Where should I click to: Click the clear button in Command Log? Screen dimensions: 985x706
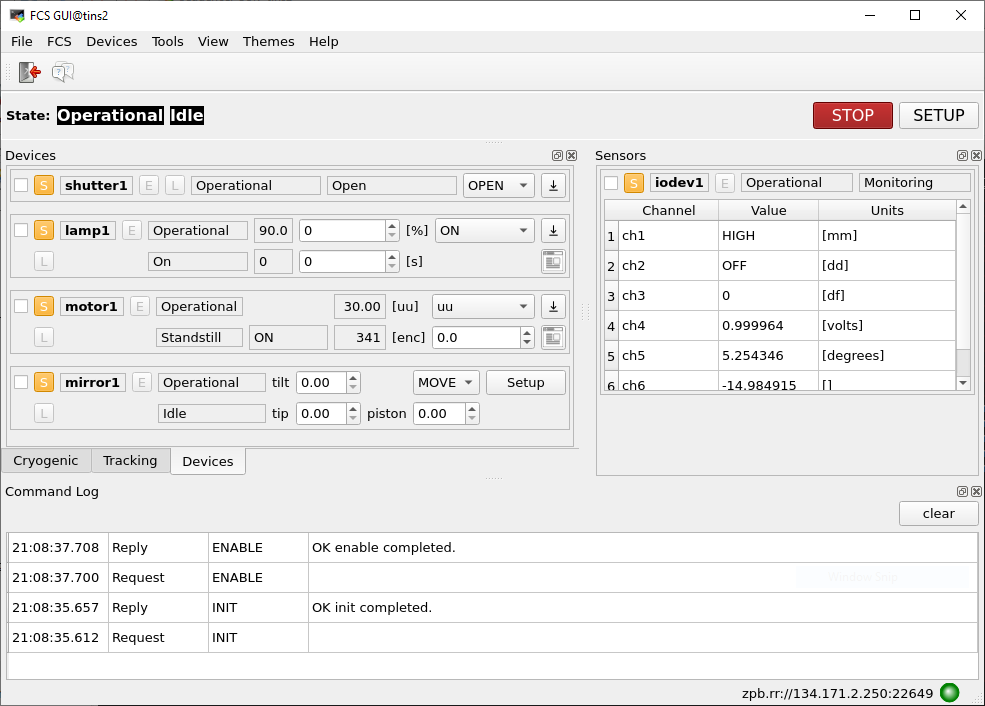938,513
